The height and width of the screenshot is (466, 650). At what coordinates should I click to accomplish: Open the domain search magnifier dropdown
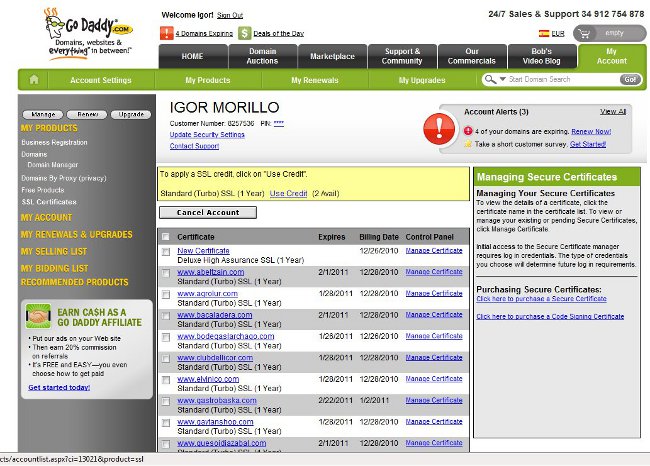coord(493,79)
